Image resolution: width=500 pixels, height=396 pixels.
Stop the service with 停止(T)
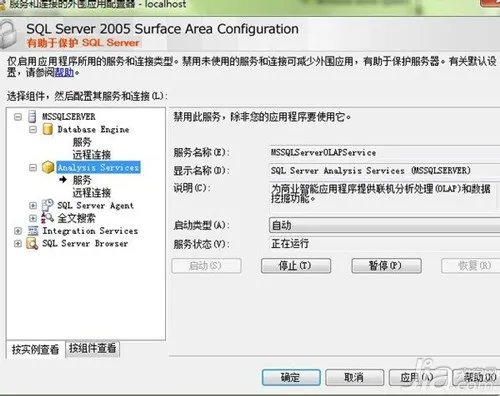pos(296,266)
